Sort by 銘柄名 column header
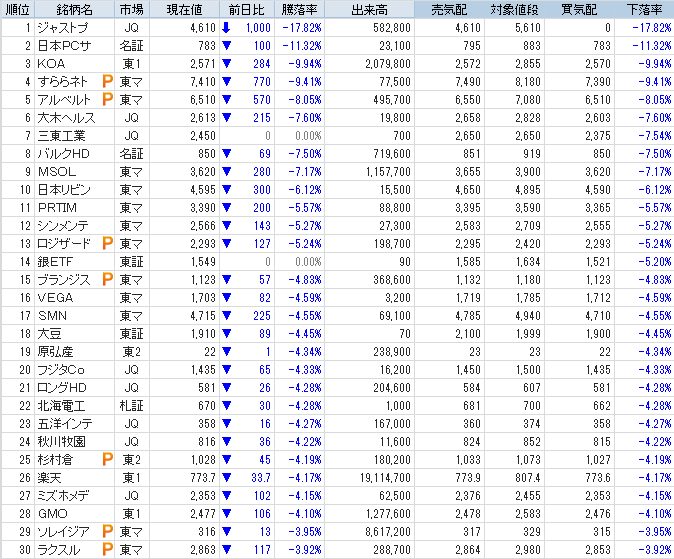Viewport: 674px width, 559px height. tap(74, 9)
